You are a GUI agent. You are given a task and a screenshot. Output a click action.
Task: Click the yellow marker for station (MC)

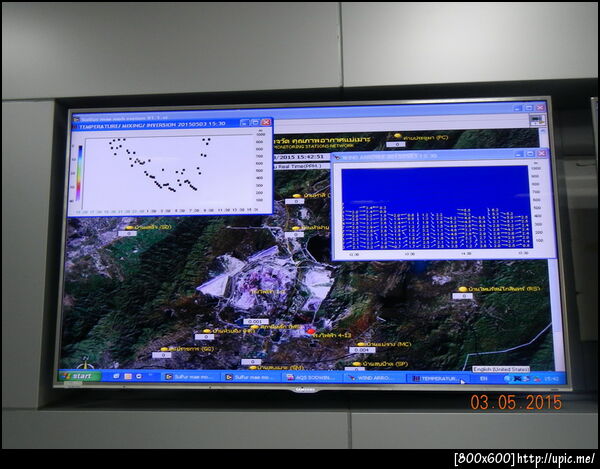360,344
